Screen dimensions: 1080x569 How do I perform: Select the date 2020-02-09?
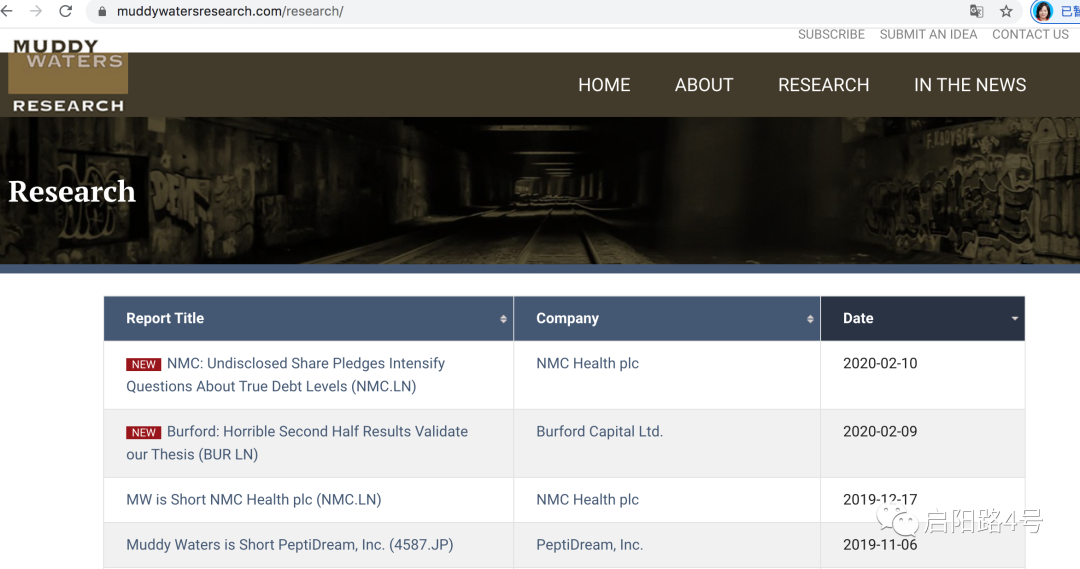tap(880, 431)
